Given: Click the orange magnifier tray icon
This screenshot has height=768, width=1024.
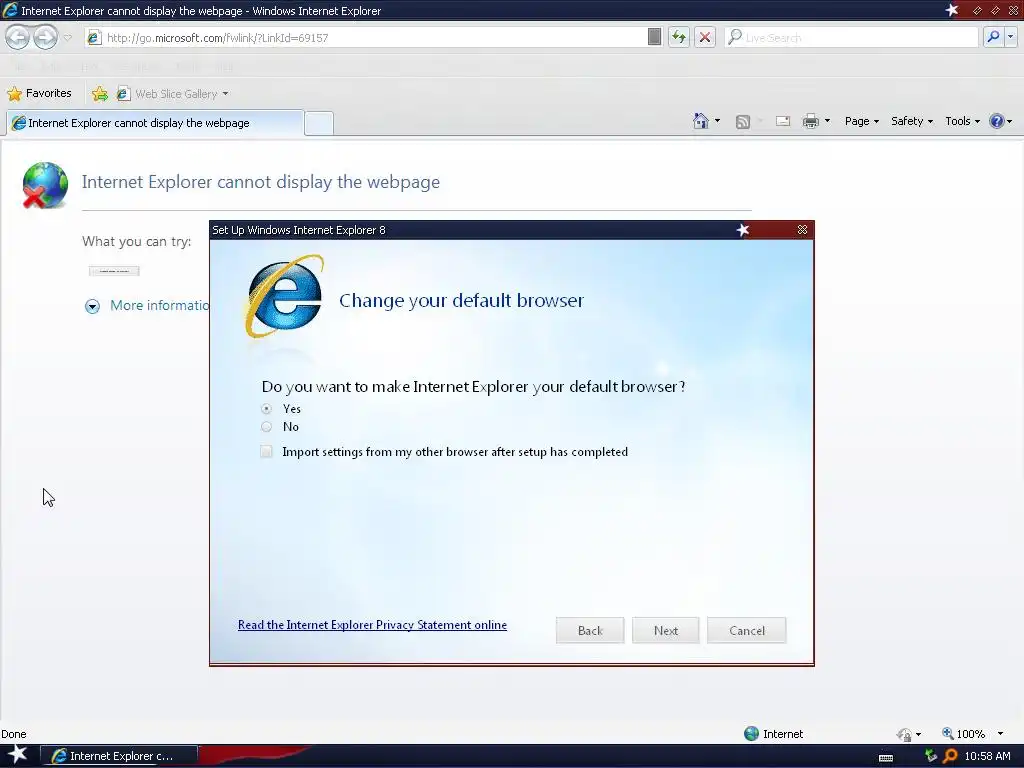Looking at the screenshot, I should click(950, 756).
